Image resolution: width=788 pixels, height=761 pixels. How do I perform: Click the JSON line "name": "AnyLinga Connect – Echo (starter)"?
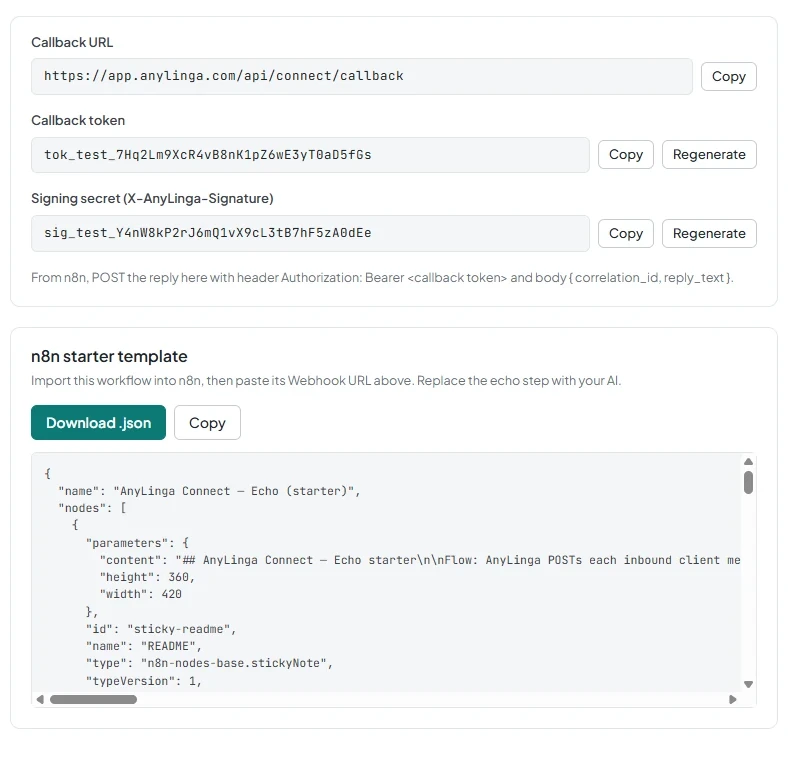209,491
